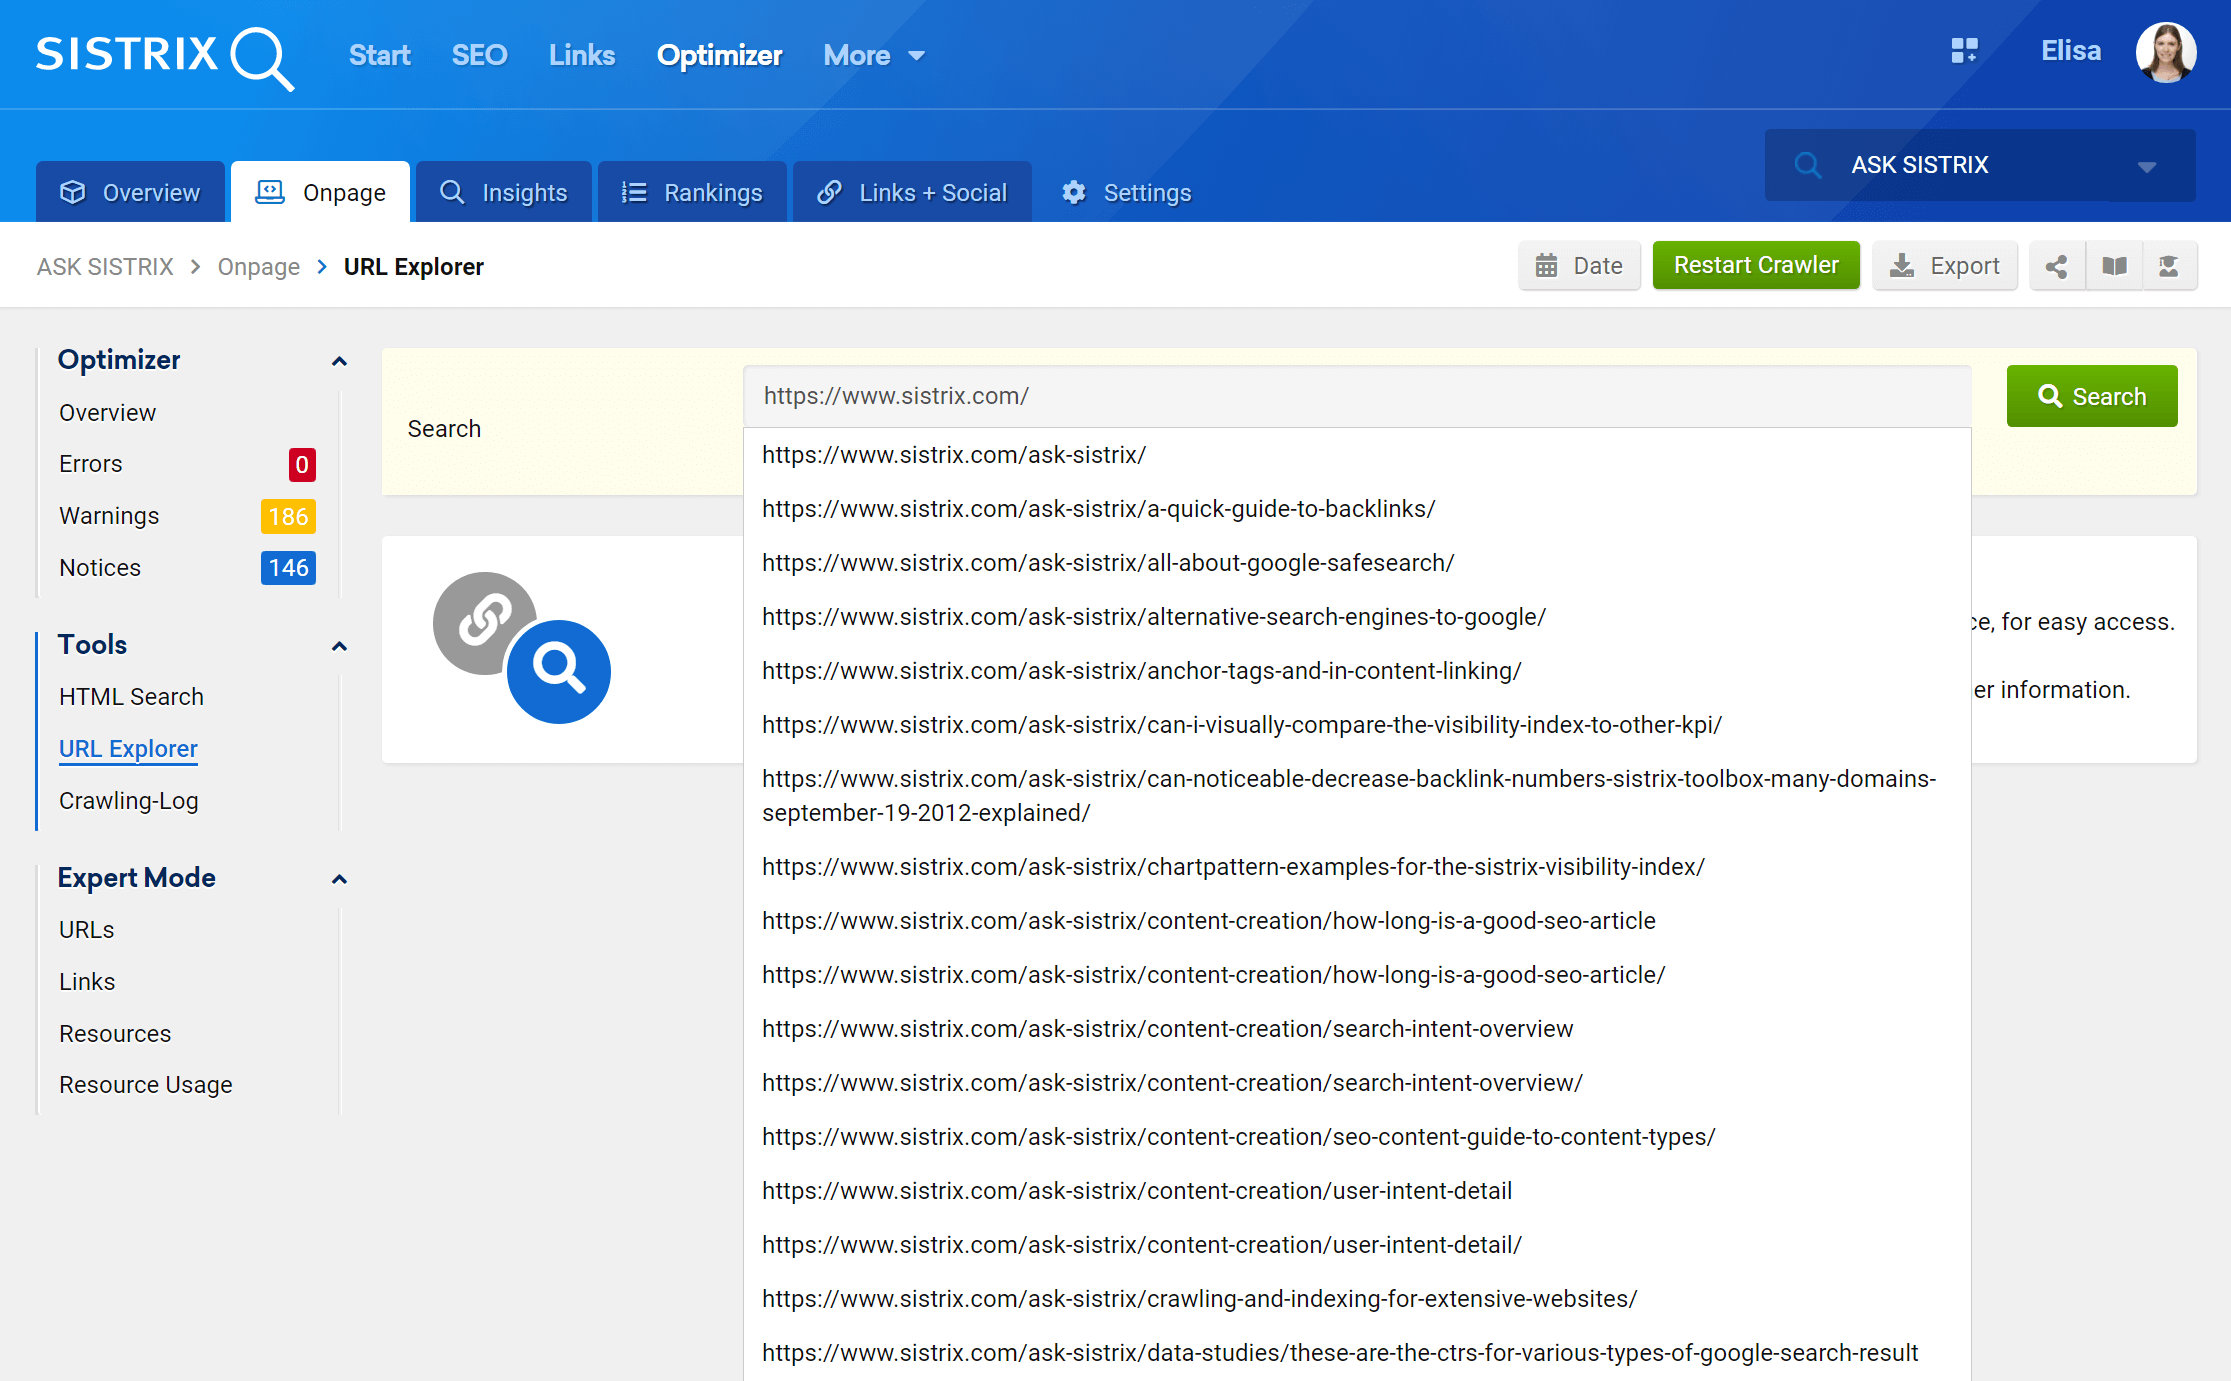This screenshot has height=1381, width=2231.
Task: Click the magnifier icon in ASK SISTRIX box
Action: [1808, 165]
